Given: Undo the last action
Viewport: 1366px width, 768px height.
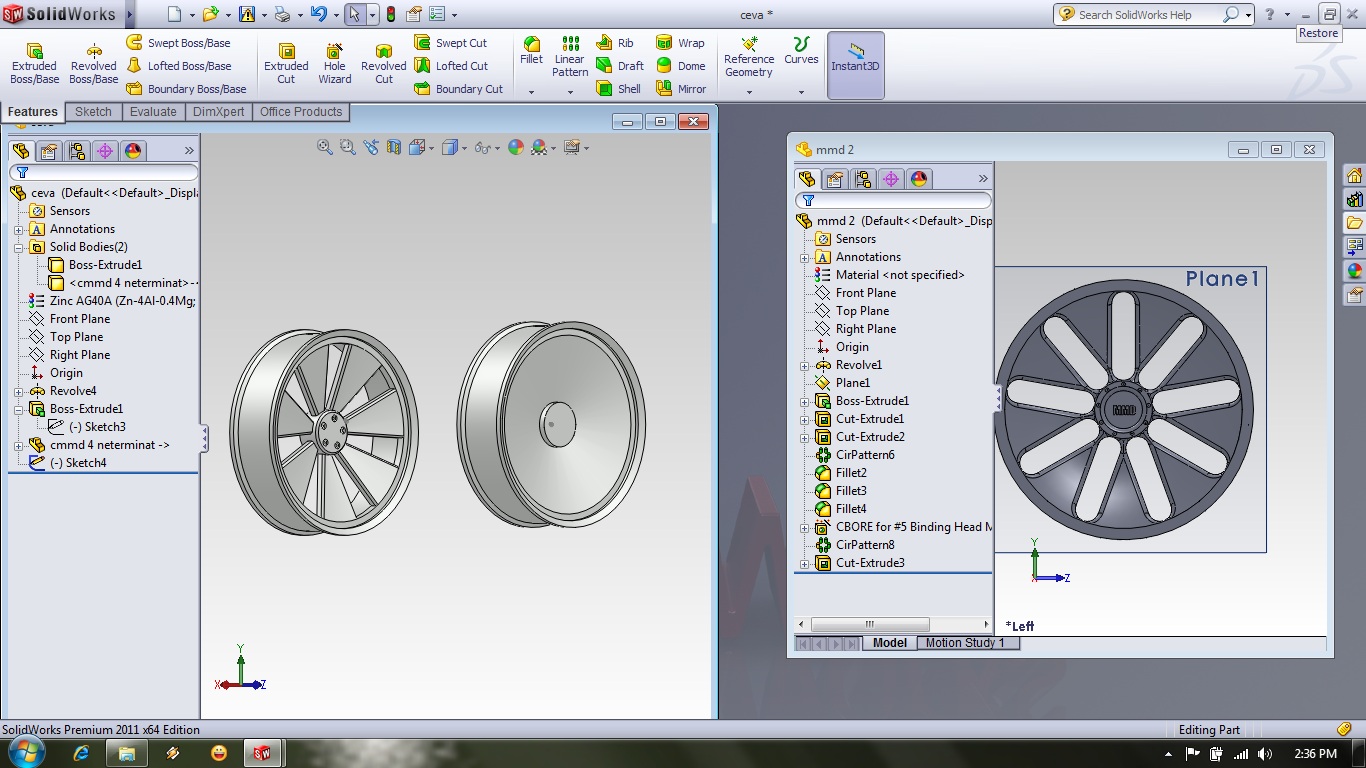Looking at the screenshot, I should pos(318,14).
